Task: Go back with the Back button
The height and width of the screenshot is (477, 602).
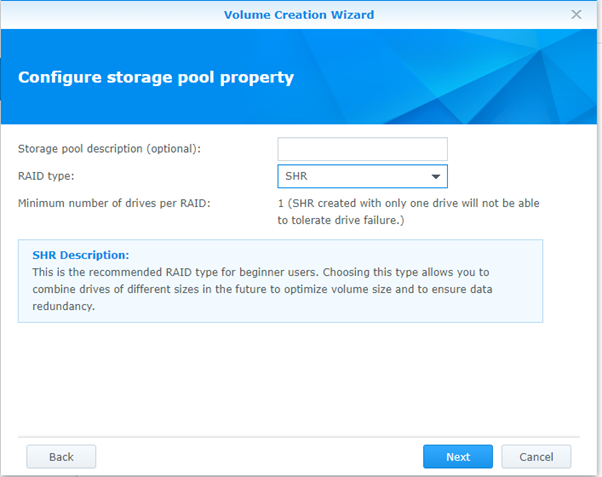Action: point(61,456)
